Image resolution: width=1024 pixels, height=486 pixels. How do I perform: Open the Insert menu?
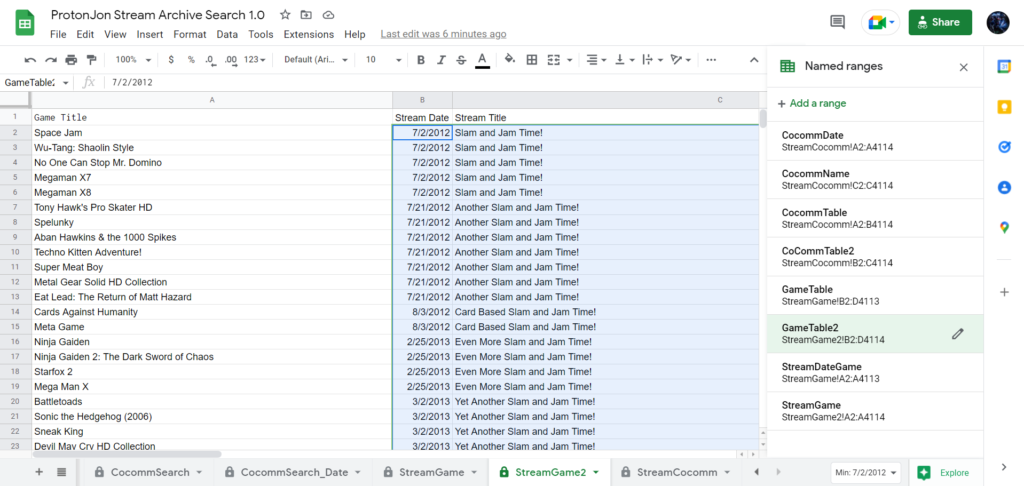coord(150,34)
